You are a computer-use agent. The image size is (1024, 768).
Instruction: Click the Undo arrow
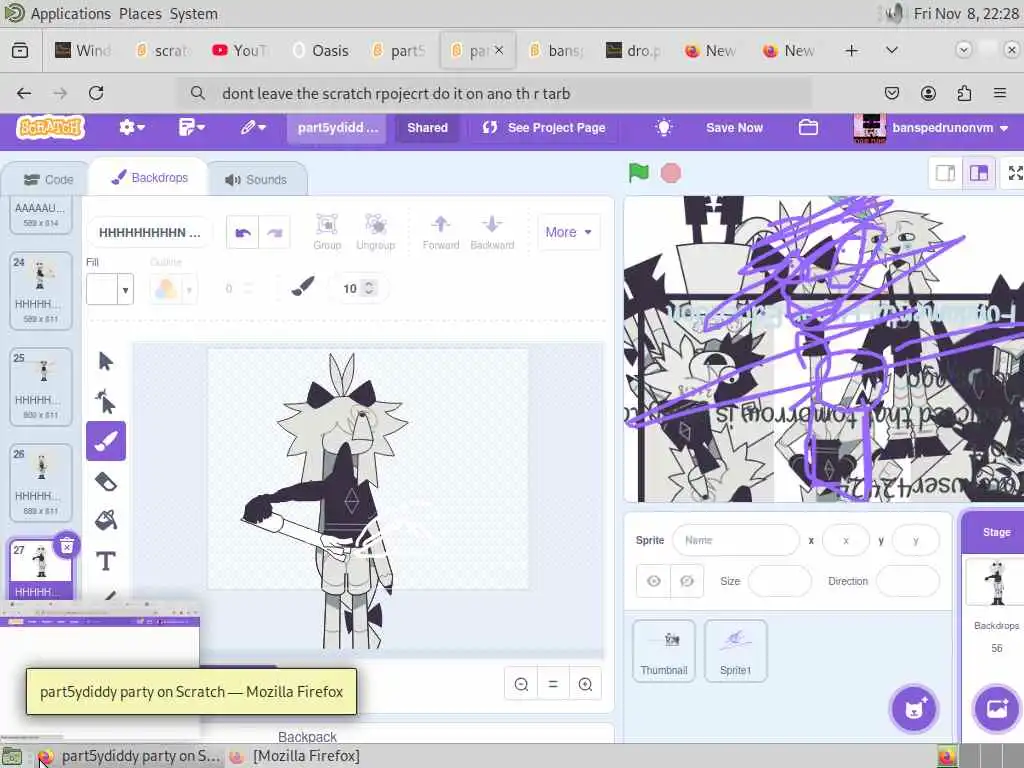pos(242,232)
